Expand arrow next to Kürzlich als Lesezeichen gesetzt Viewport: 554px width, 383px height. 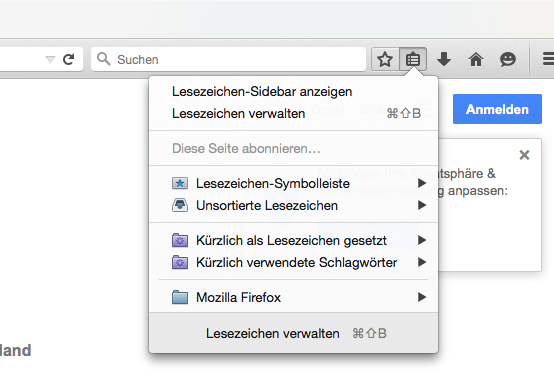pos(422,240)
